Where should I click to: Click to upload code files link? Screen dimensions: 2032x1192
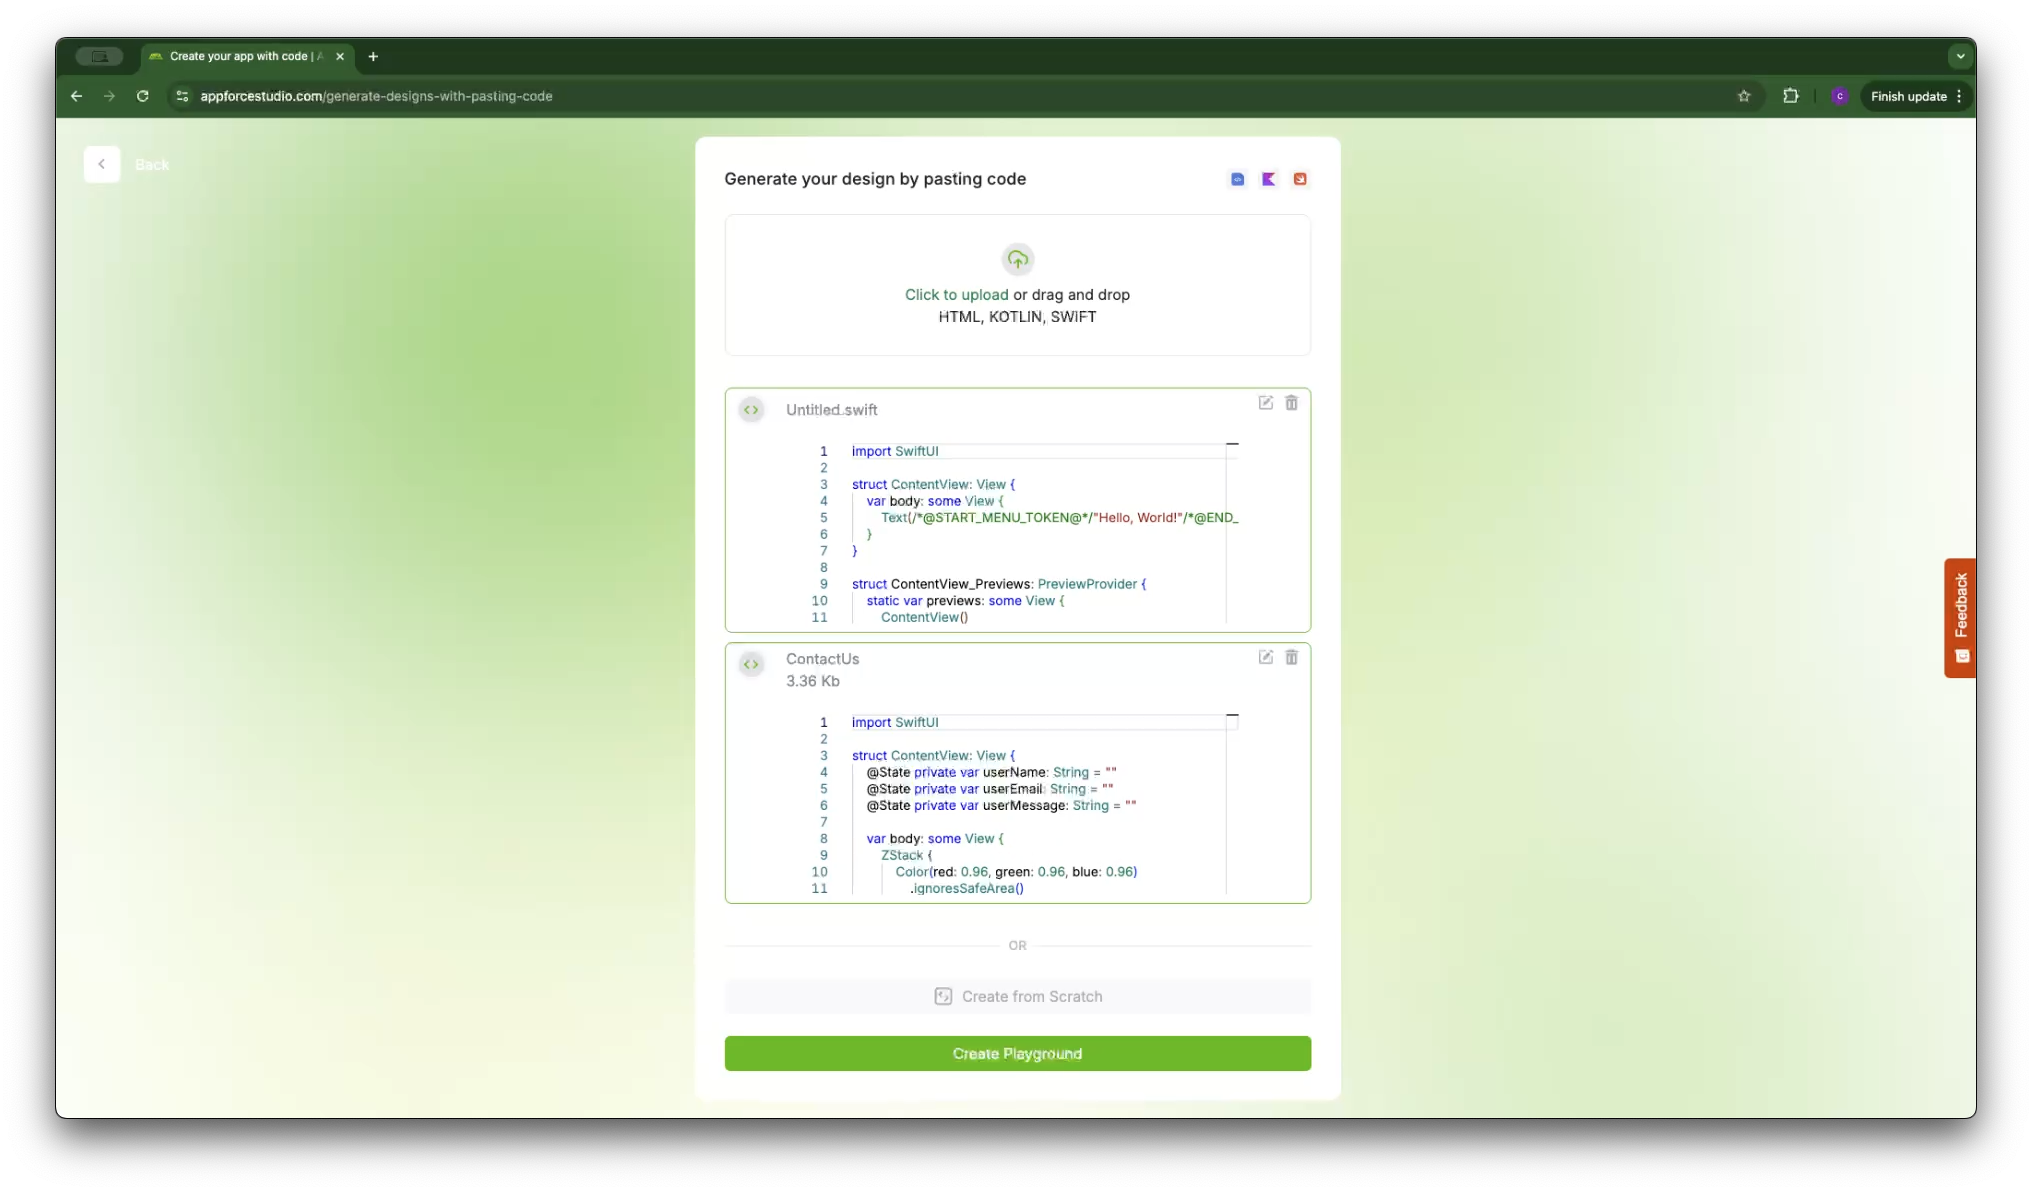coord(956,294)
